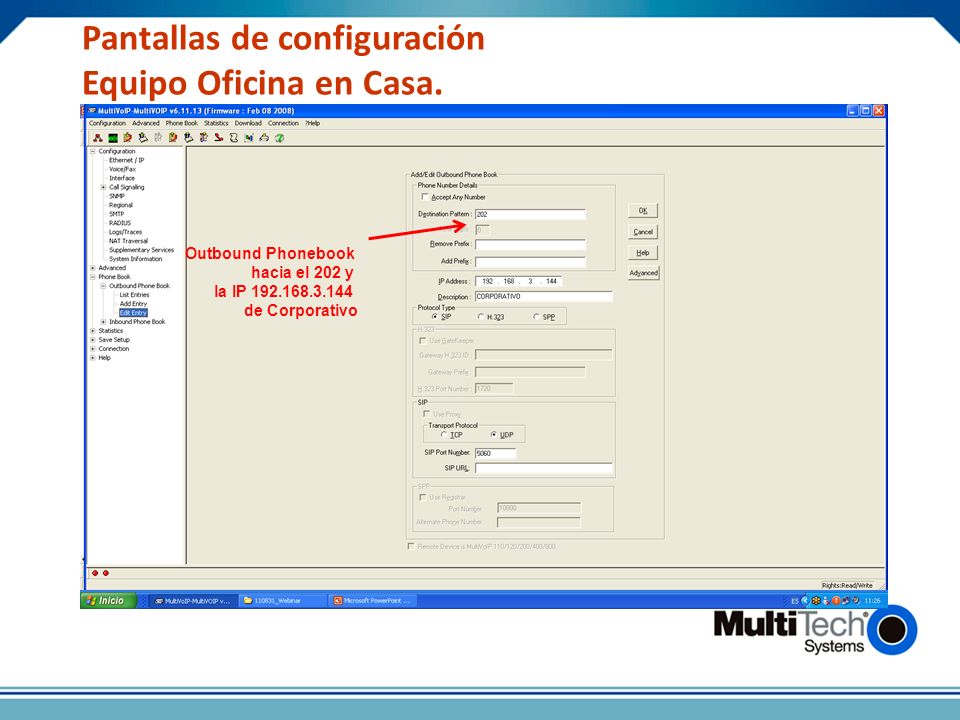Click the icon left of the green globe
Image resolution: width=960 pixels, height=720 pixels.
tap(264, 138)
